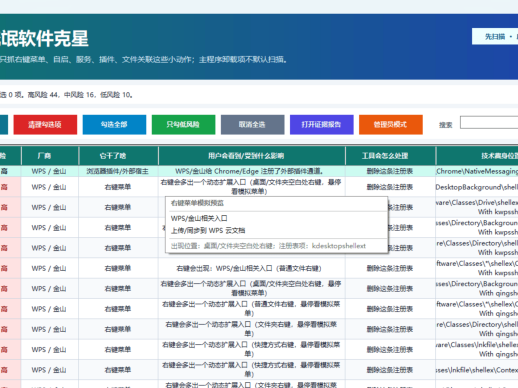Viewport: 518px width, 388px height.
Task: Click the 高风险 44 status summary text
Action: pos(43,95)
